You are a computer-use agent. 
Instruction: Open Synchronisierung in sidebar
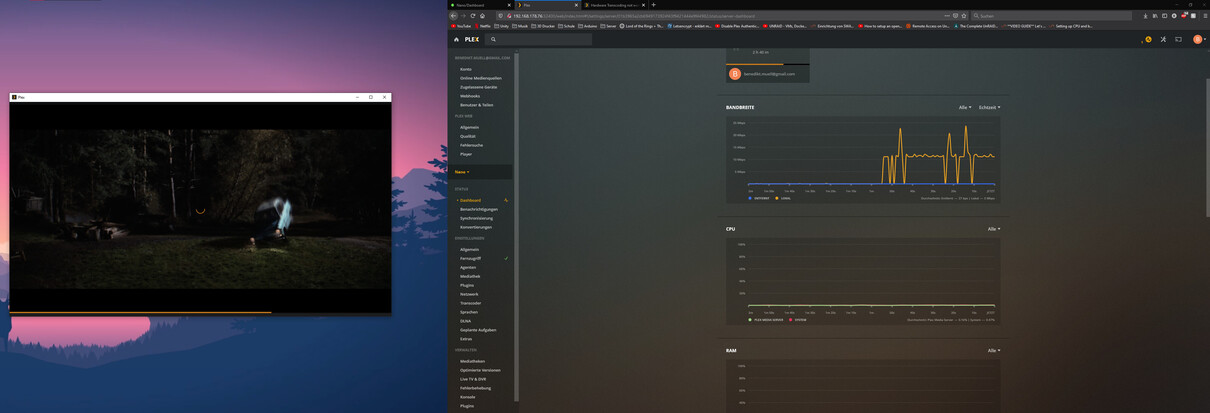point(477,218)
